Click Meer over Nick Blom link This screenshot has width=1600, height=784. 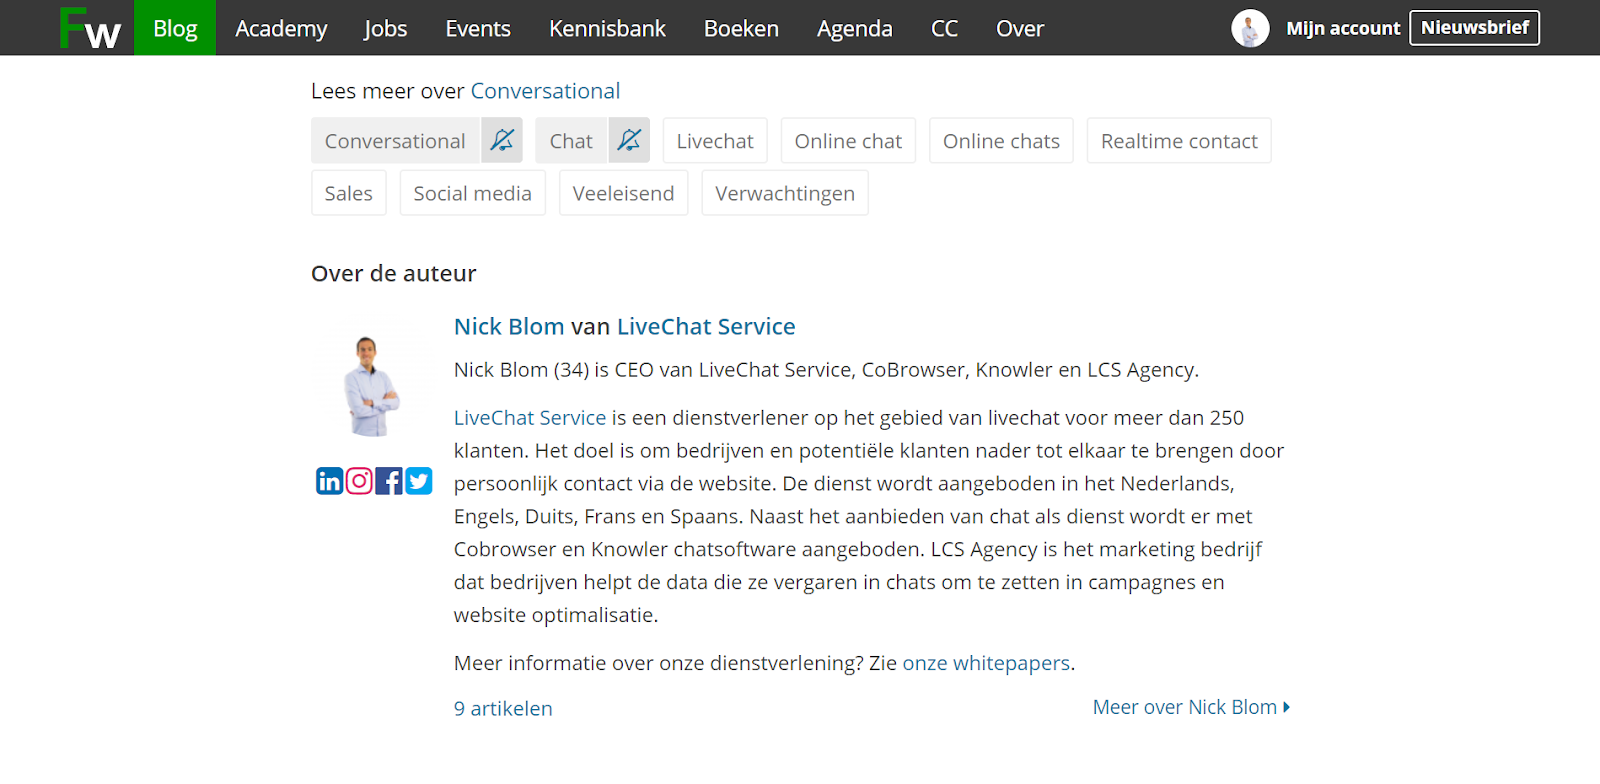click(x=1191, y=707)
